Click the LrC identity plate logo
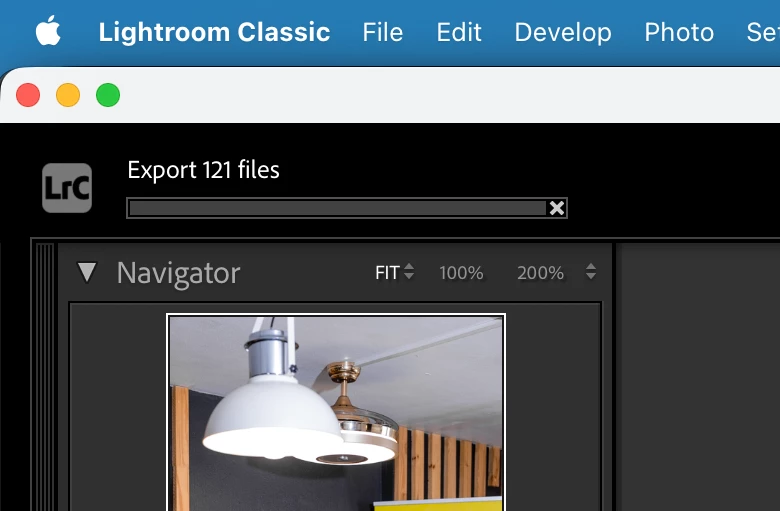Screen dimensions: 780x511 pyautogui.click(x=67, y=188)
